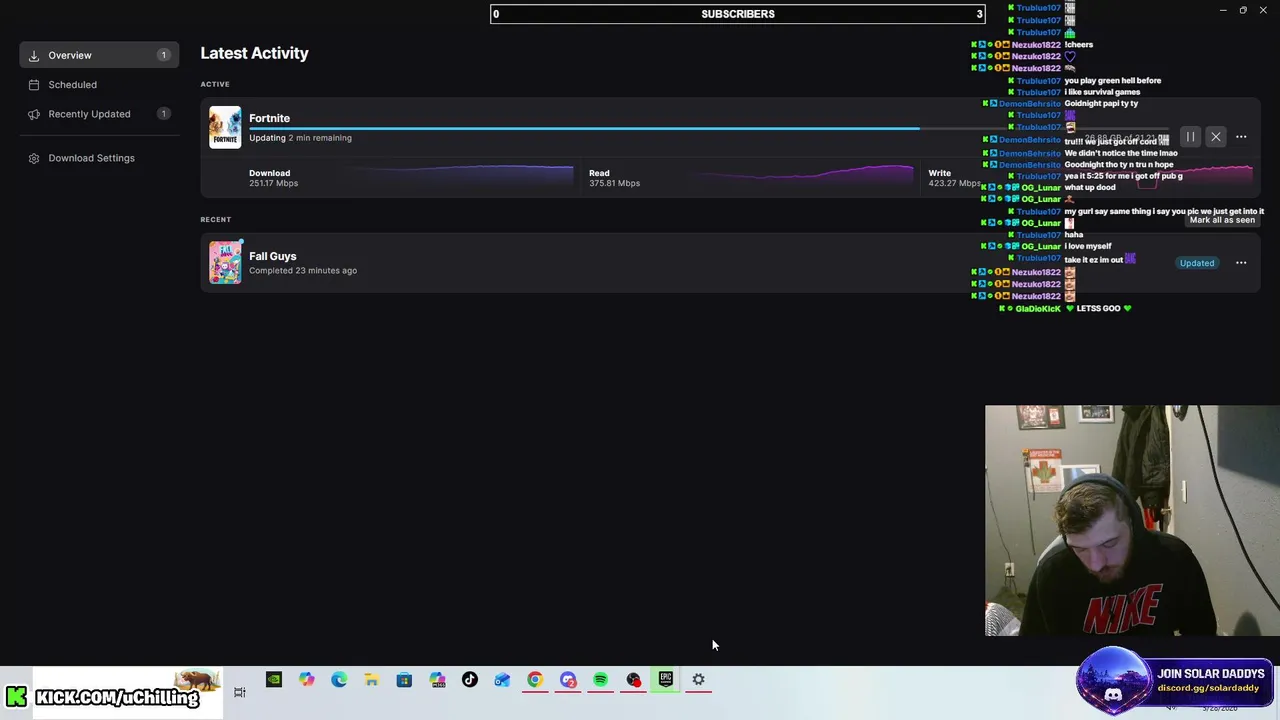Open File Explorer from the taskbar
This screenshot has height=720, width=1280.
(x=371, y=680)
